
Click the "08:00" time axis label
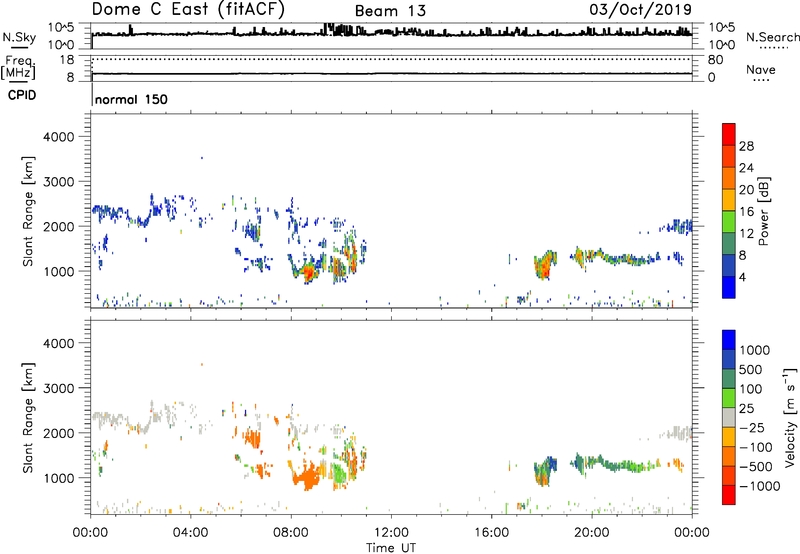point(290,533)
